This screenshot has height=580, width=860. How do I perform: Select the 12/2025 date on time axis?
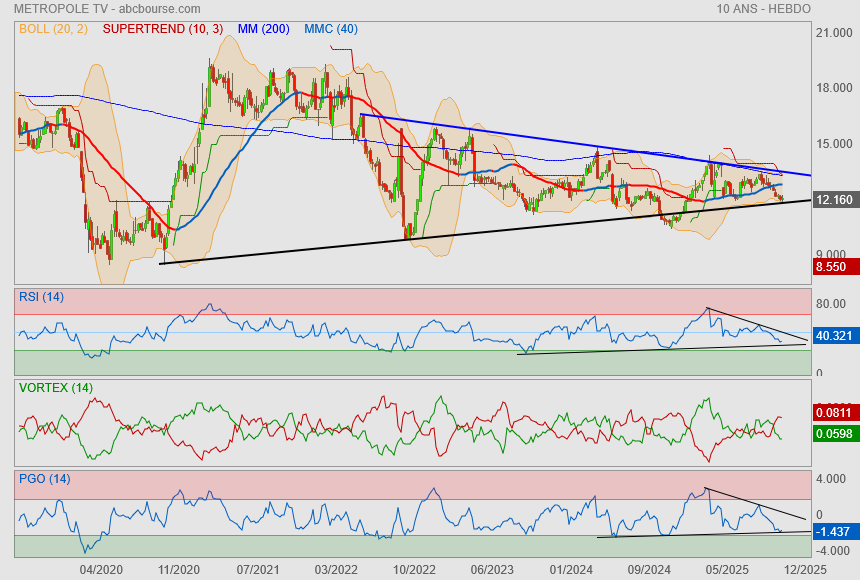[x=805, y=569]
